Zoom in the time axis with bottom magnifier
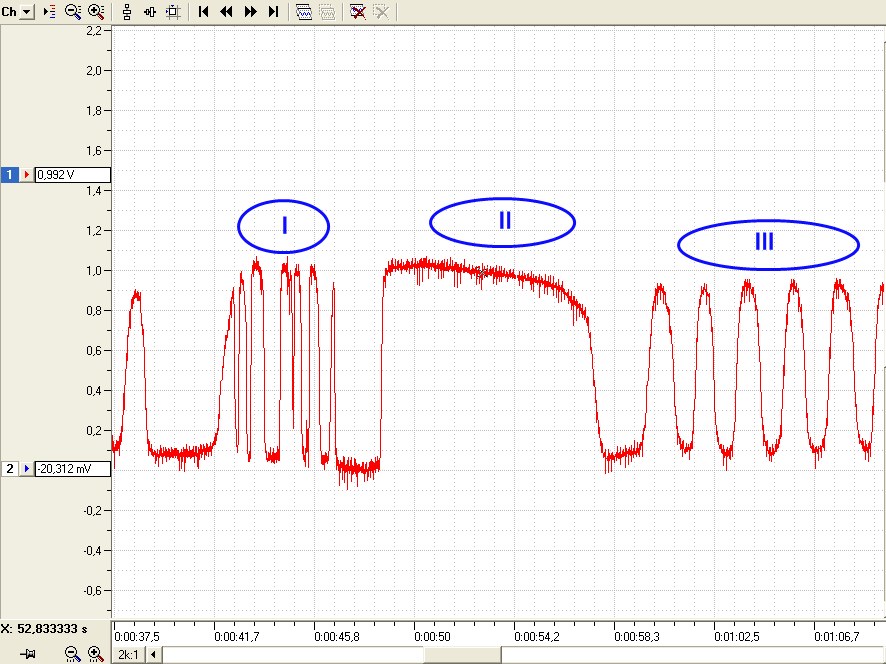This screenshot has width=886, height=664. point(95,654)
